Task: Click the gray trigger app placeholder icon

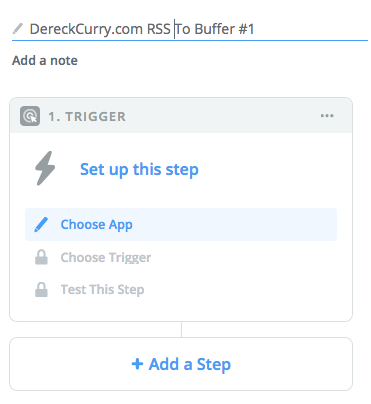Action: click(x=30, y=116)
